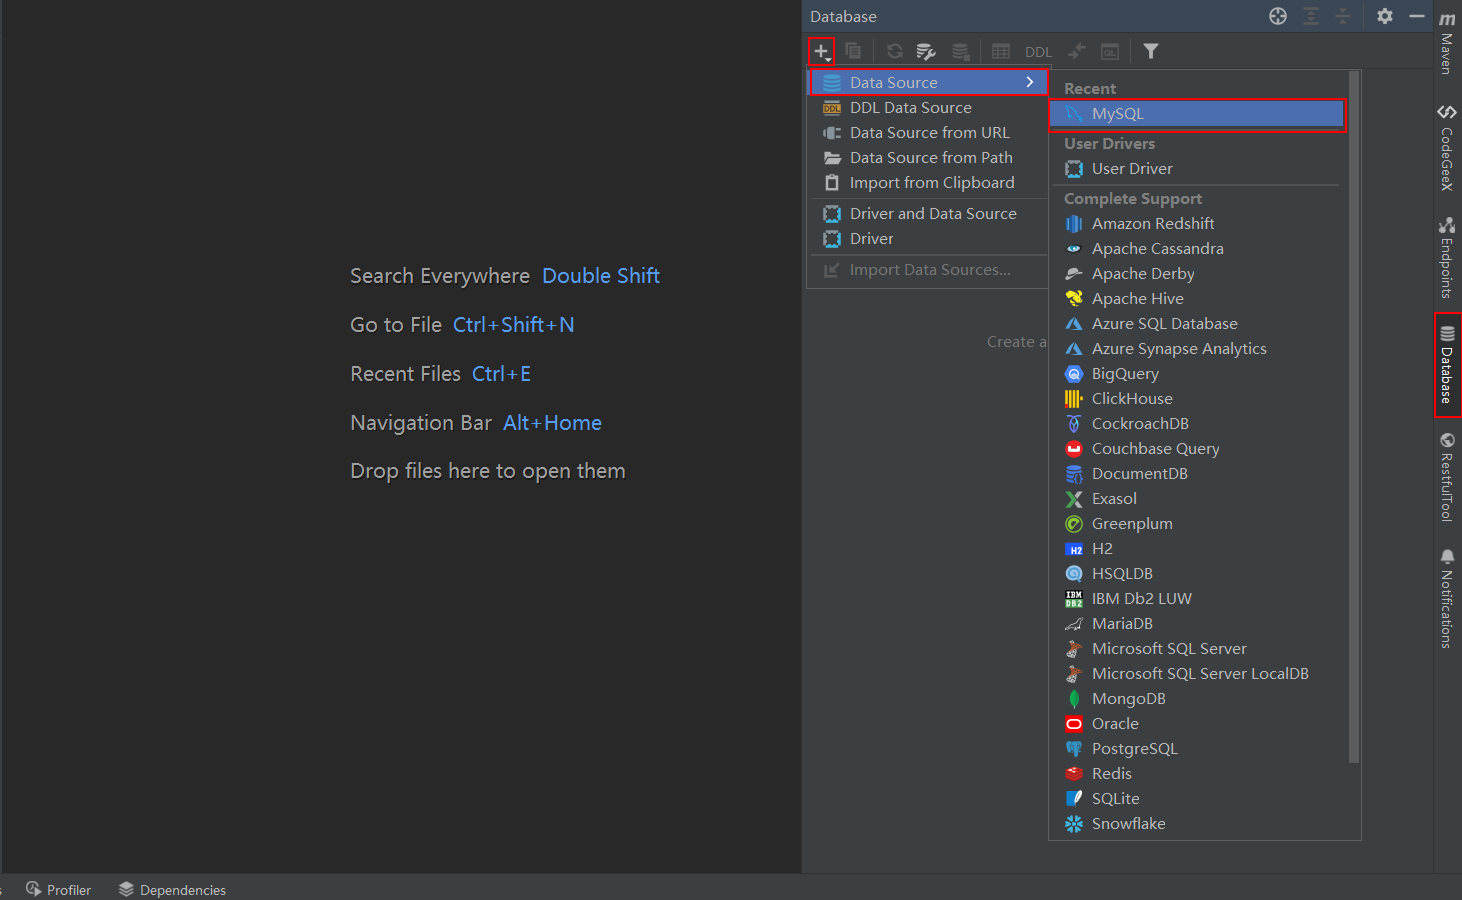Click the crosshair Select Opened File icon
The width and height of the screenshot is (1462, 900).
pos(1278,16)
